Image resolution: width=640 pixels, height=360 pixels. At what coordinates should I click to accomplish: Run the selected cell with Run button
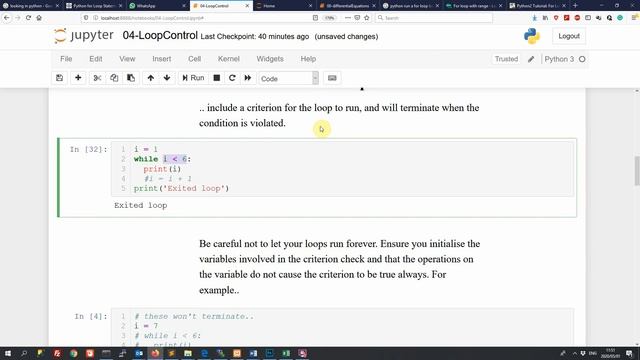(x=193, y=78)
